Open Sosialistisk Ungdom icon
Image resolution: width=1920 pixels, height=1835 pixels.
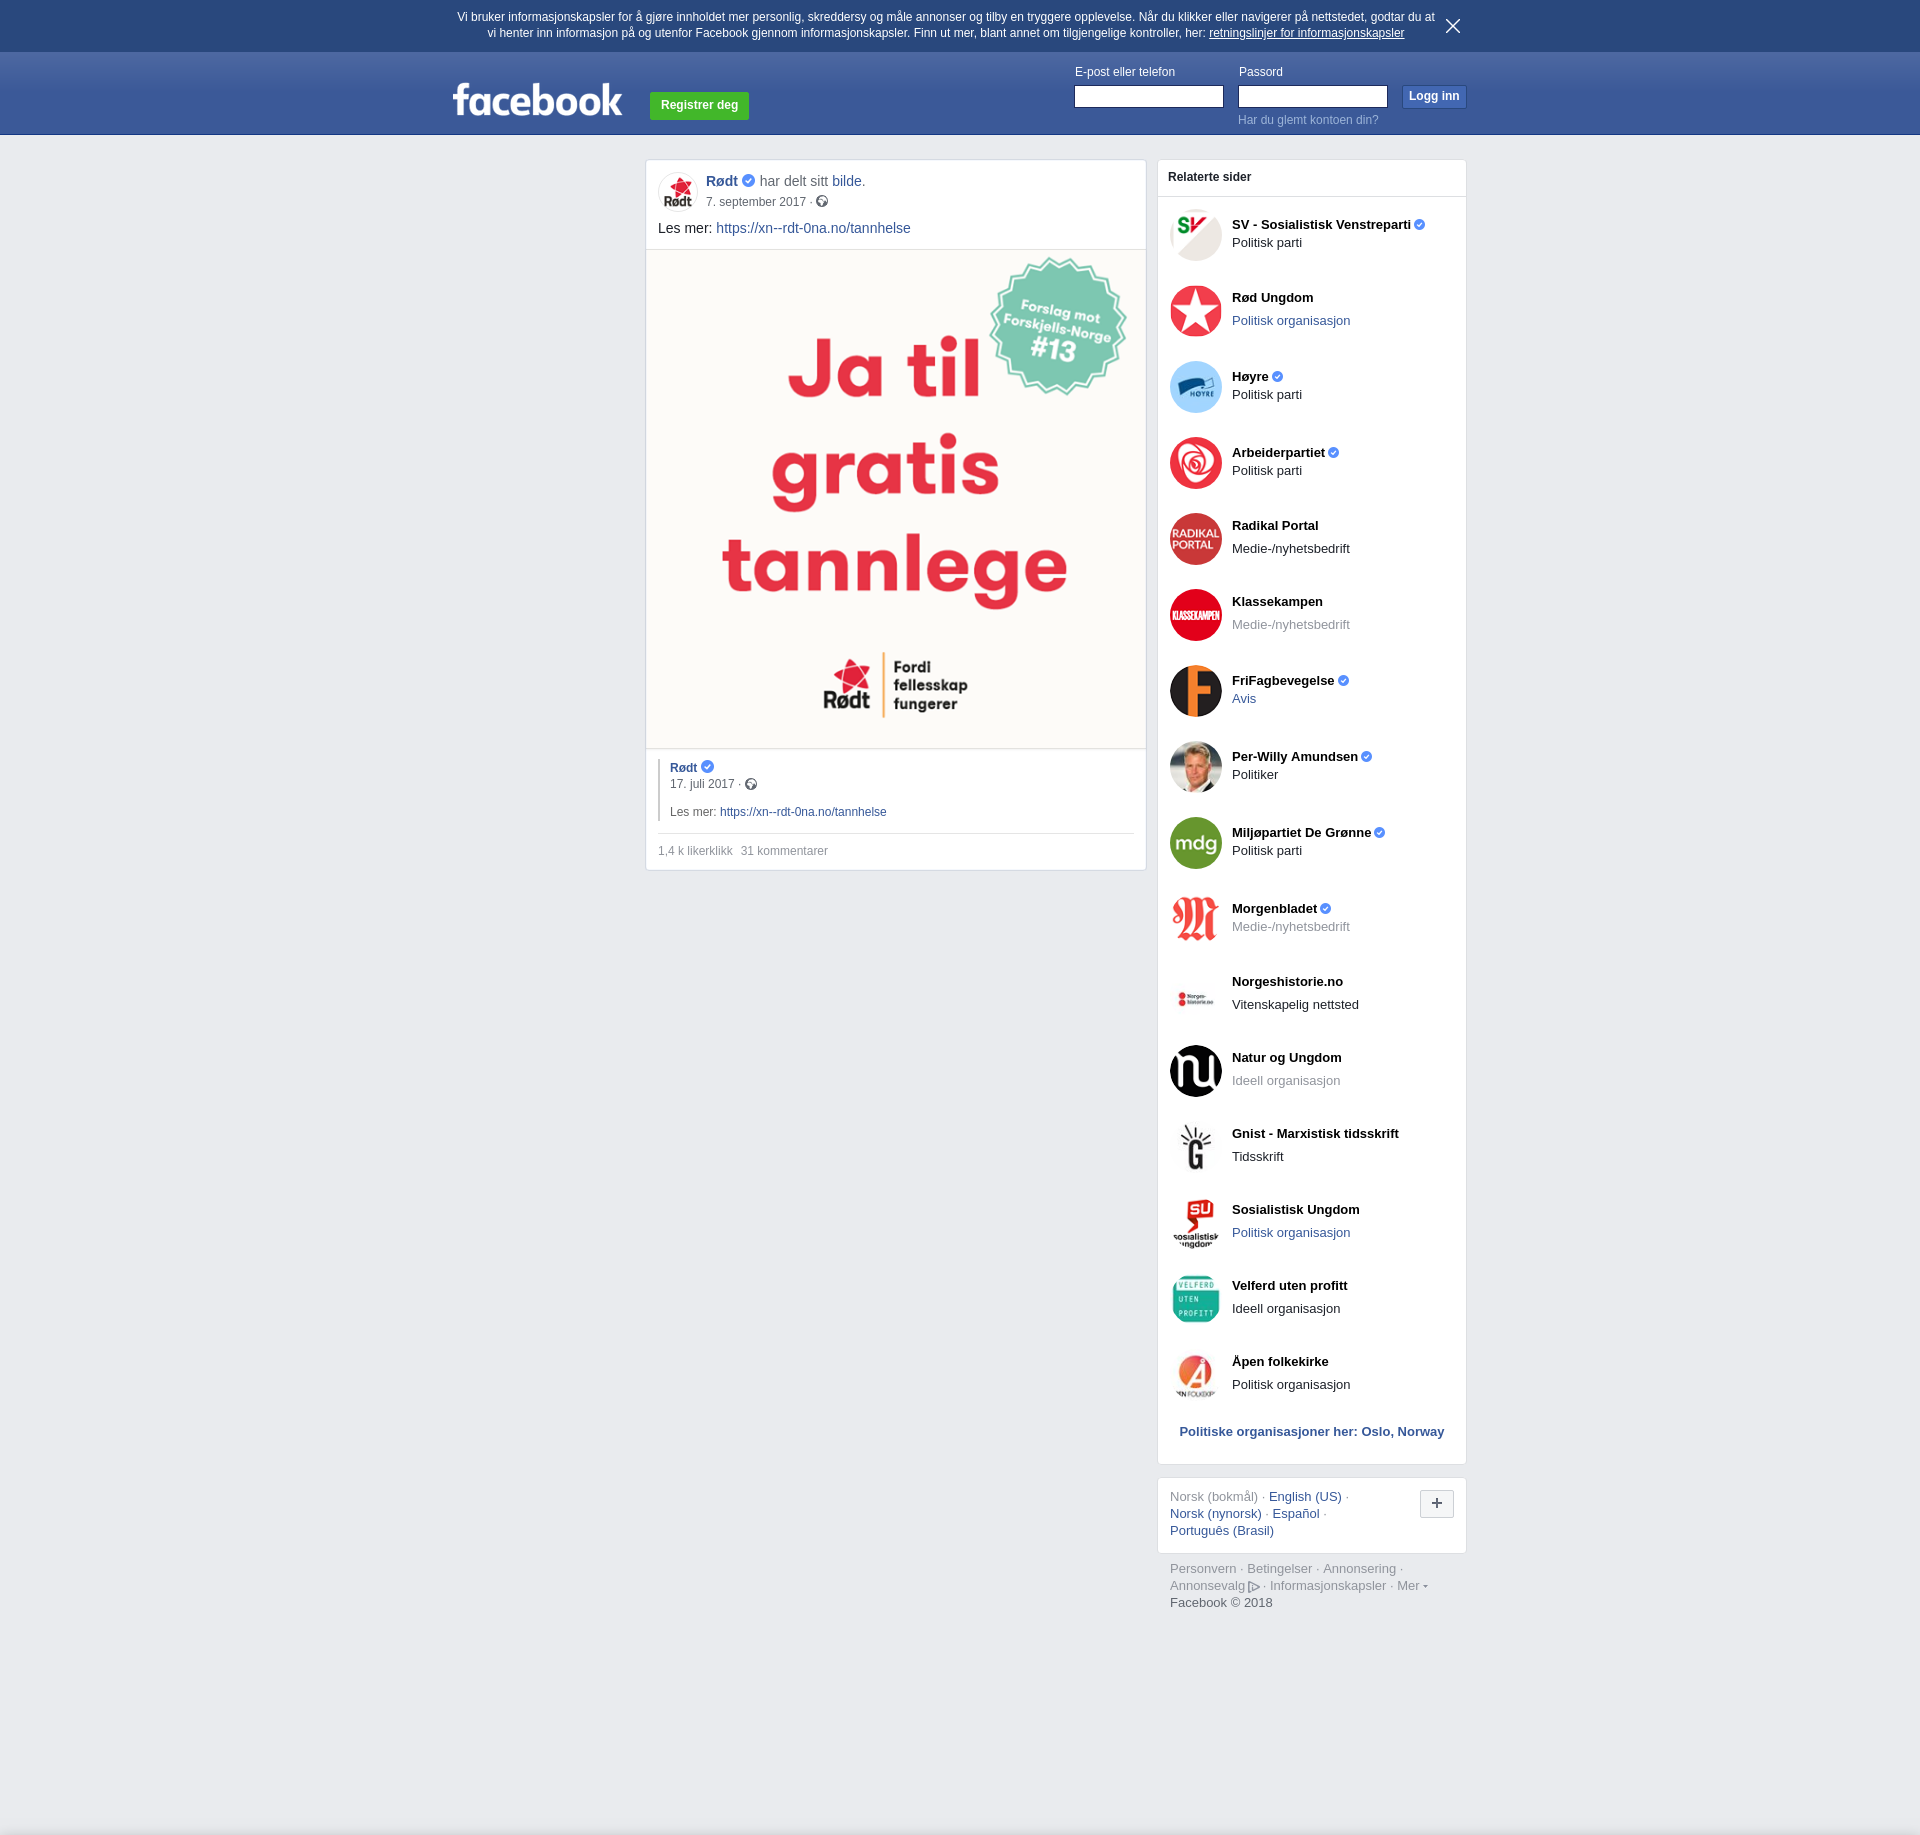pos(1196,1223)
